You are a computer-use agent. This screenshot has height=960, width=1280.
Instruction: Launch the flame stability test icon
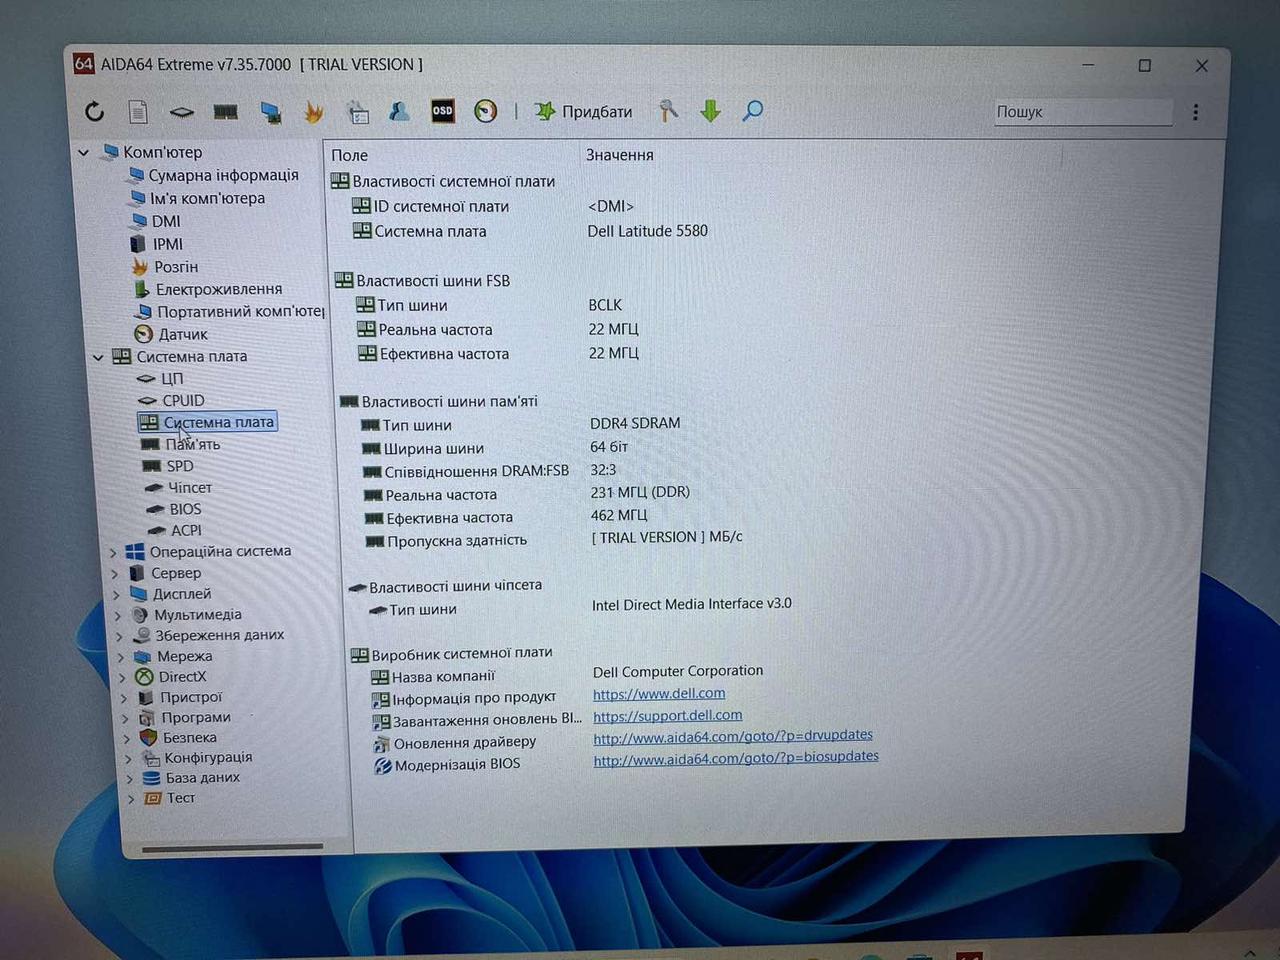[x=314, y=112]
